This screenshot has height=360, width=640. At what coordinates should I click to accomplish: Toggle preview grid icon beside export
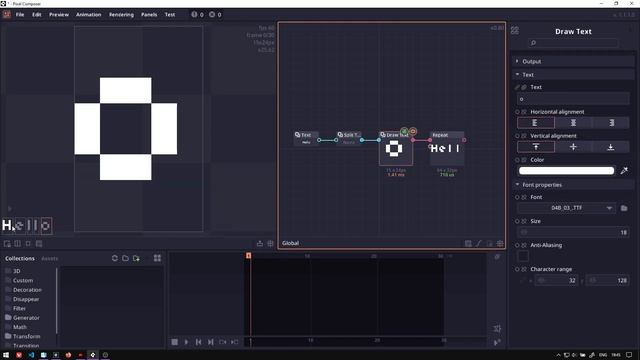tap(270, 244)
